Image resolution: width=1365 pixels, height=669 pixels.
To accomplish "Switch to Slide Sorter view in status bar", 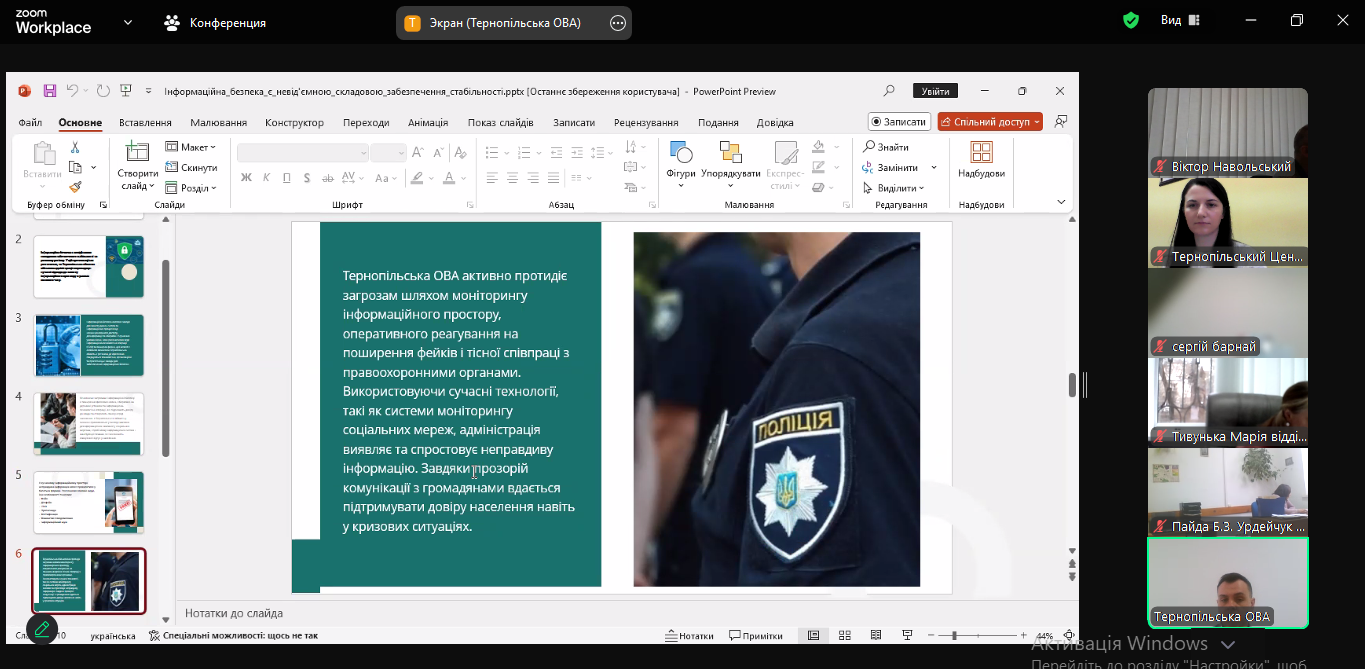I will [x=845, y=635].
